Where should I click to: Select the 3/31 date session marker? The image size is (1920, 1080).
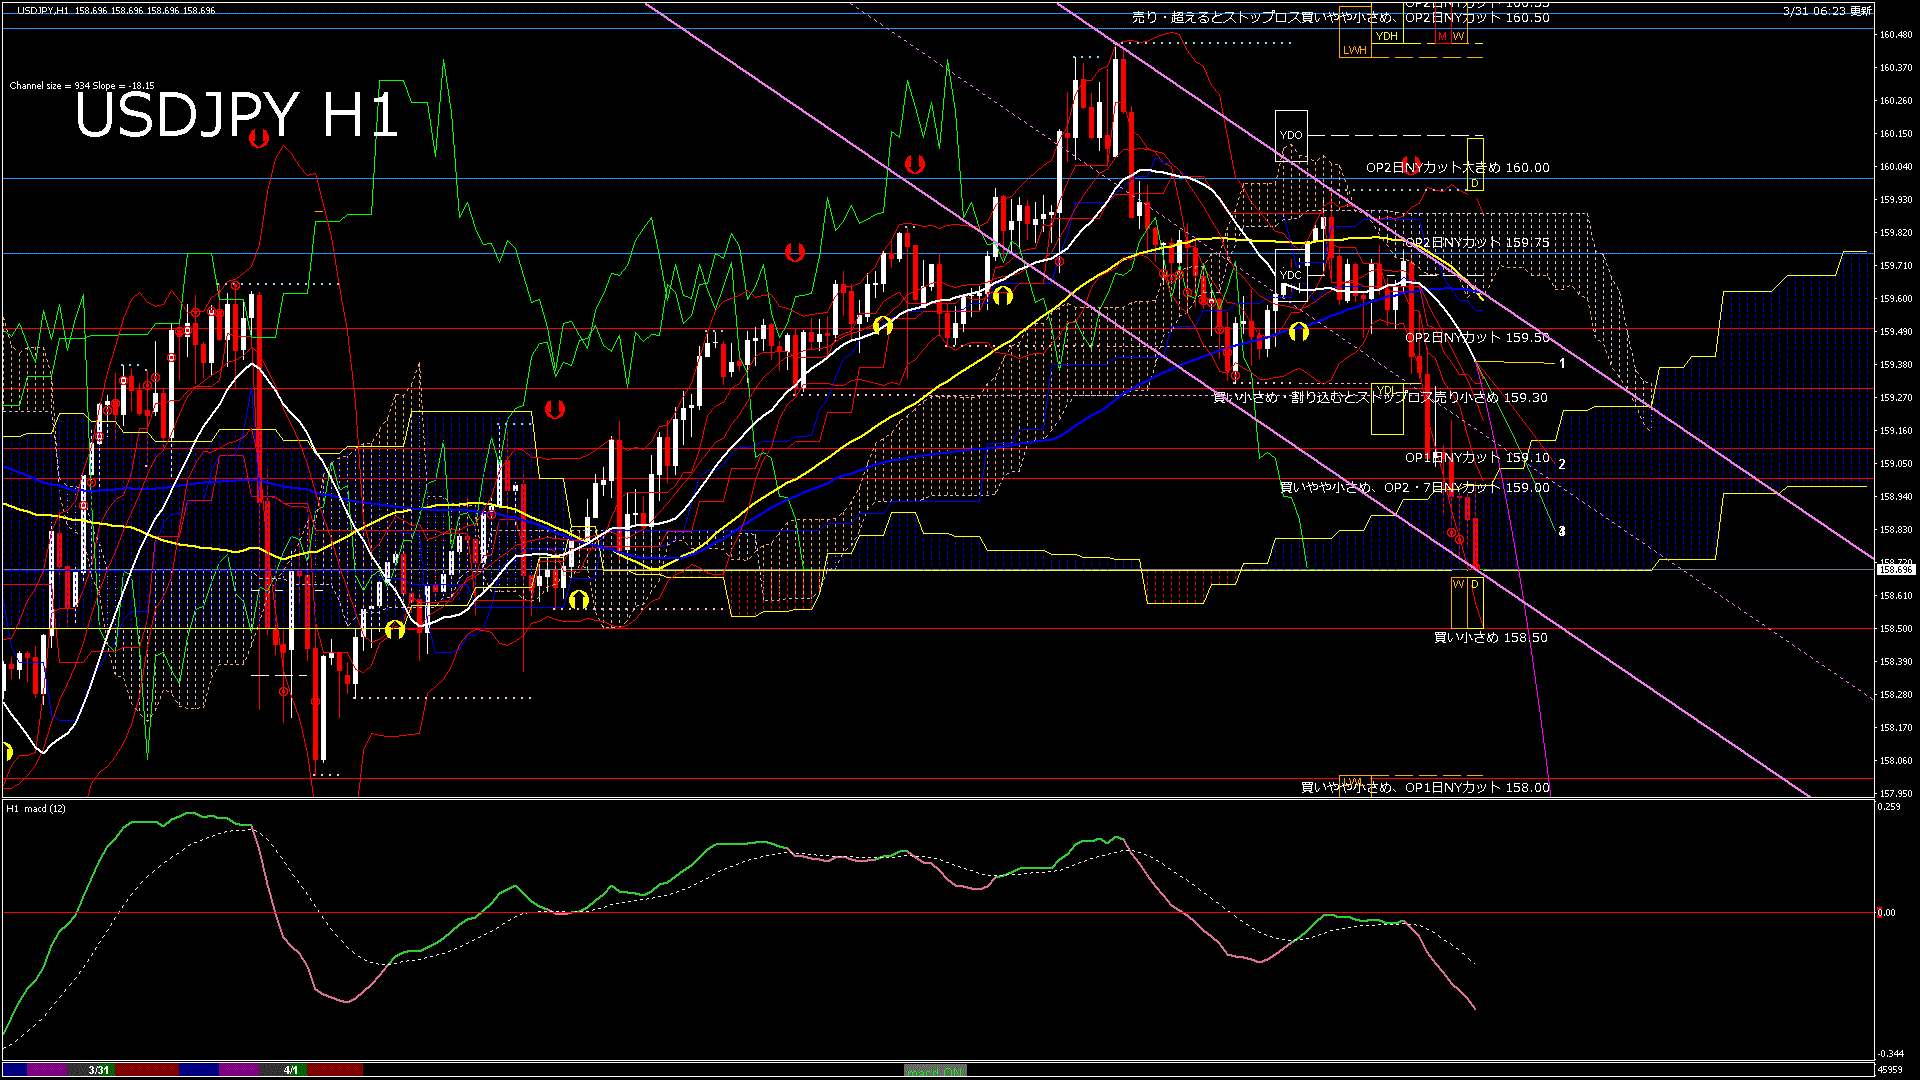click(98, 1070)
